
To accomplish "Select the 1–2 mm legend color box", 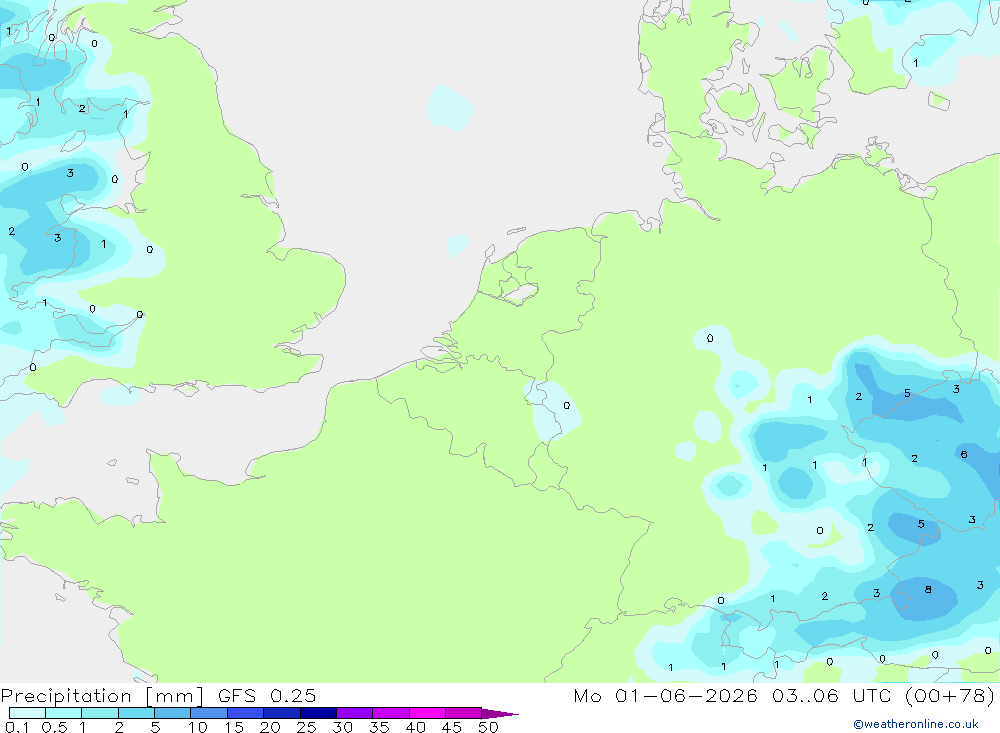I will (100, 713).
